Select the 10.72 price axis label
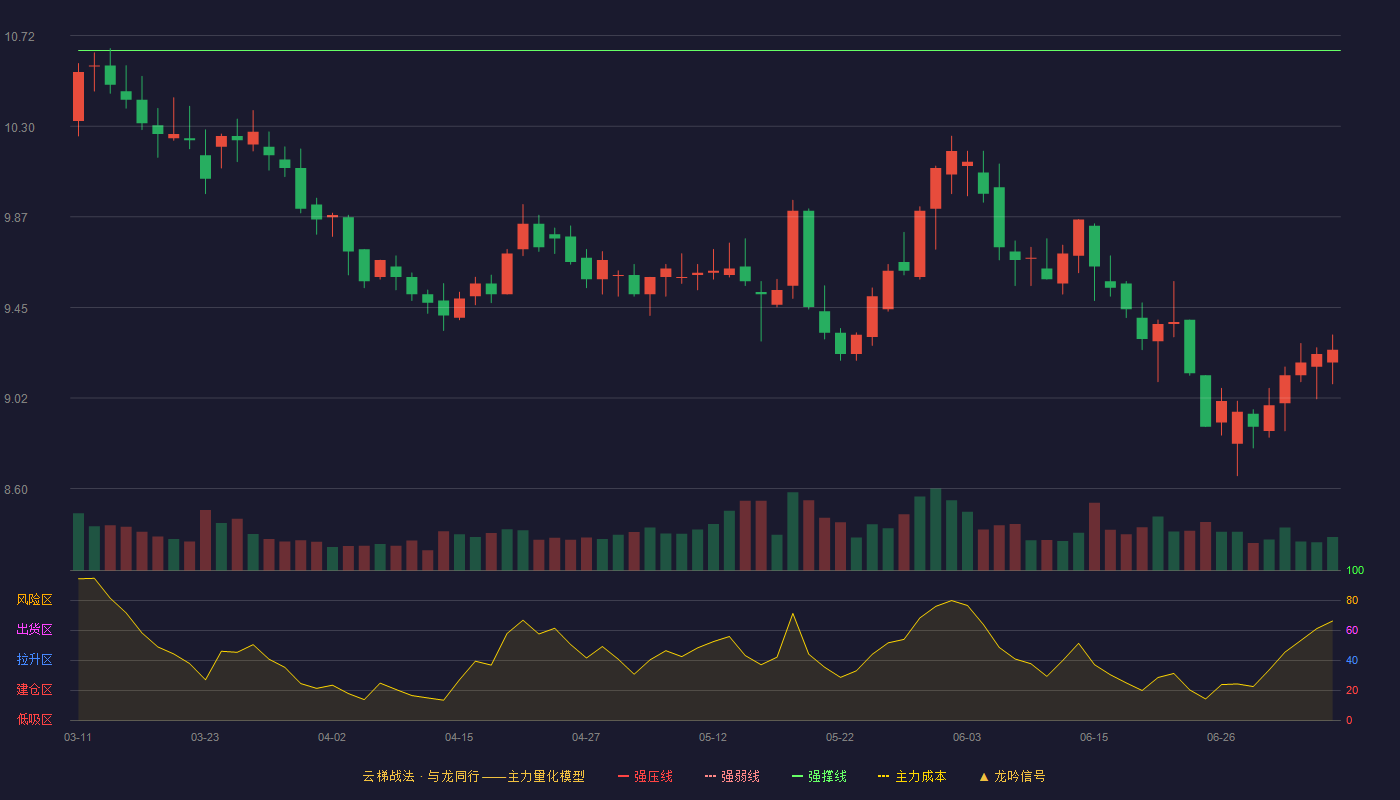Screen dimensions: 1400x800 point(19,37)
